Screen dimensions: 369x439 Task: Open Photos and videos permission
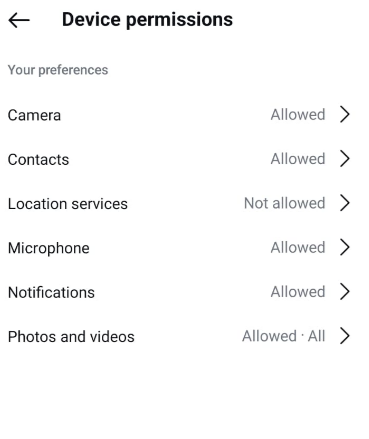click(184, 336)
